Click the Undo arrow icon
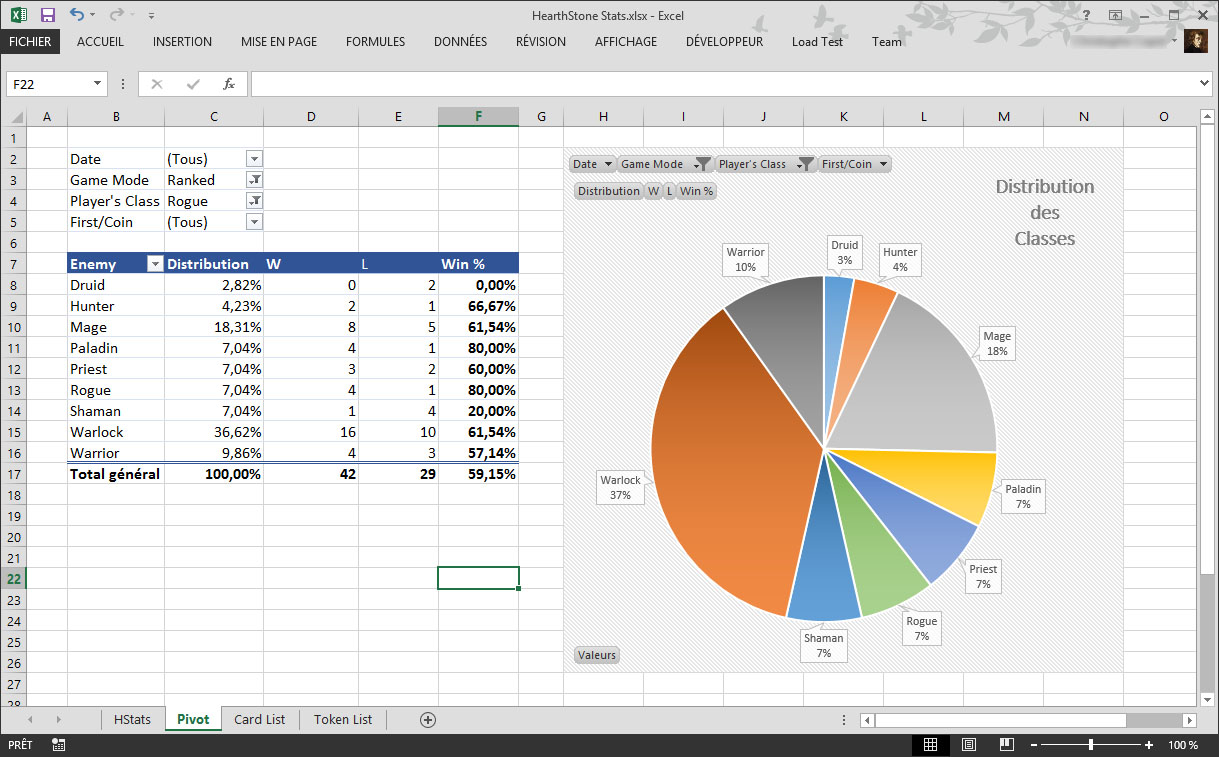Screen dimensions: 1219x757 click(x=77, y=15)
